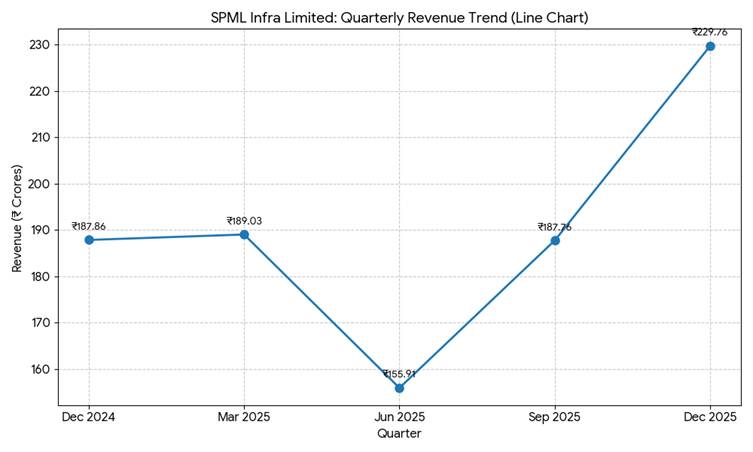The width and height of the screenshot is (753, 452).
Task: Click the Jun 2025 lowest data point
Action: click(399, 388)
